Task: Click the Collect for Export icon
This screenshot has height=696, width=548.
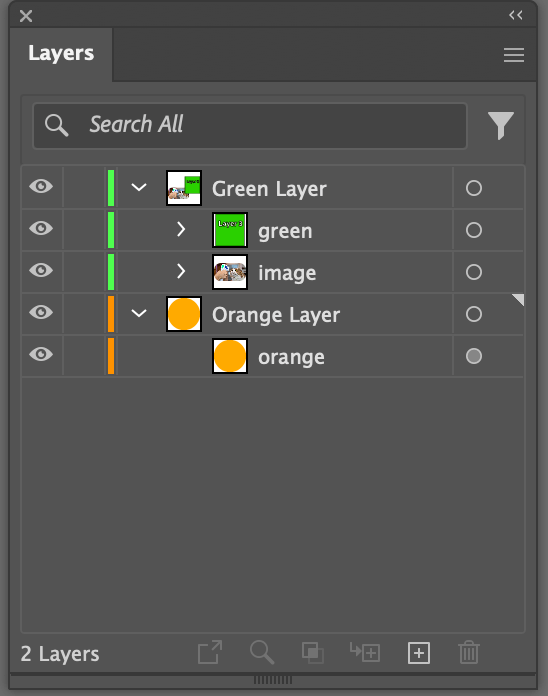Action: click(210, 652)
